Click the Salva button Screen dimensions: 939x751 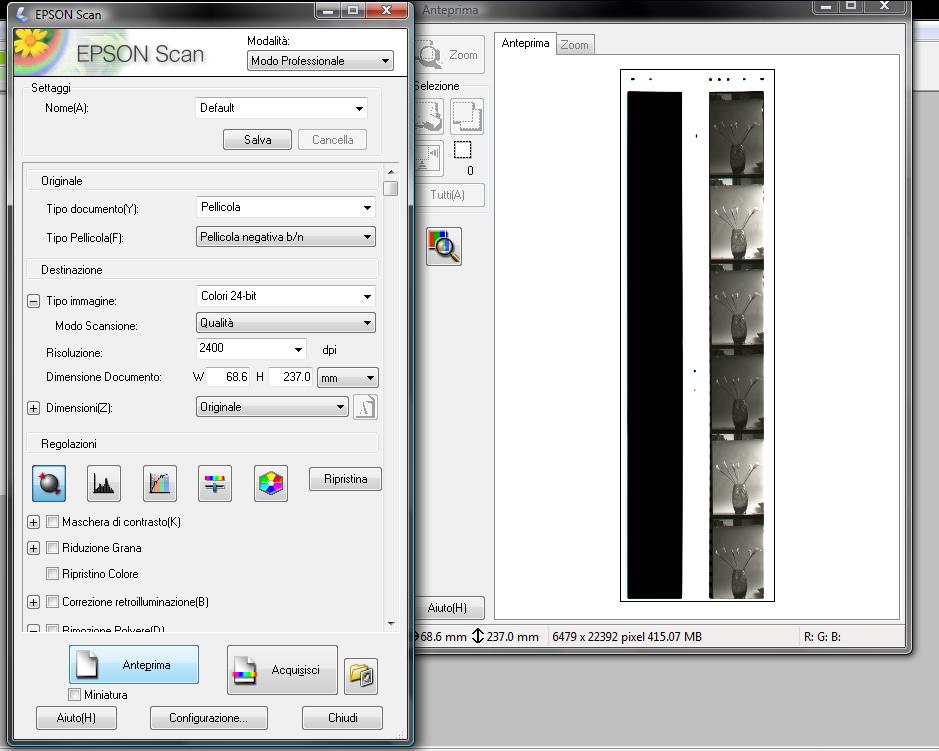coord(257,139)
